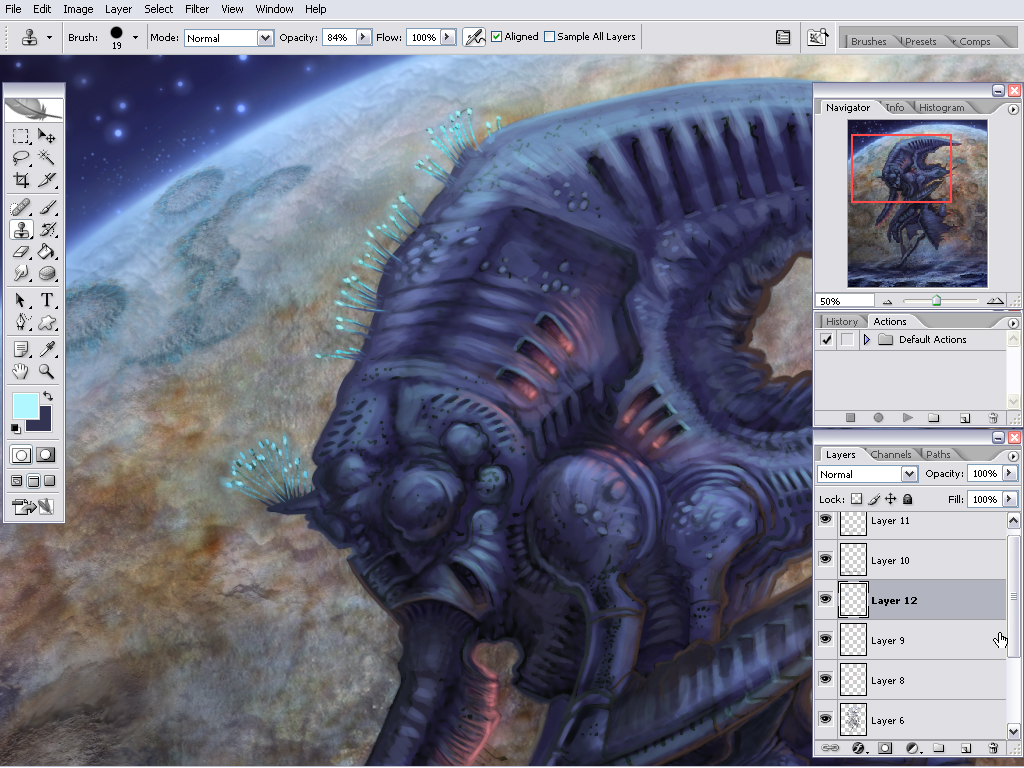Toggle the Default Actions checkmark off

click(x=827, y=340)
